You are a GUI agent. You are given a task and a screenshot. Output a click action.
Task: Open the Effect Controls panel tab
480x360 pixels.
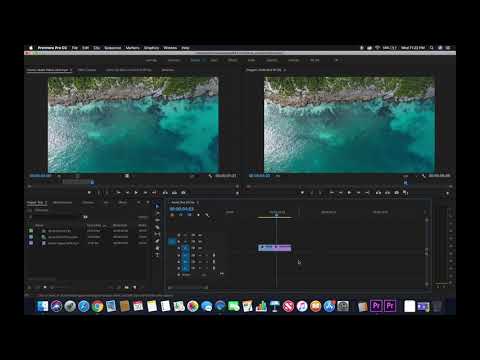[87, 70]
